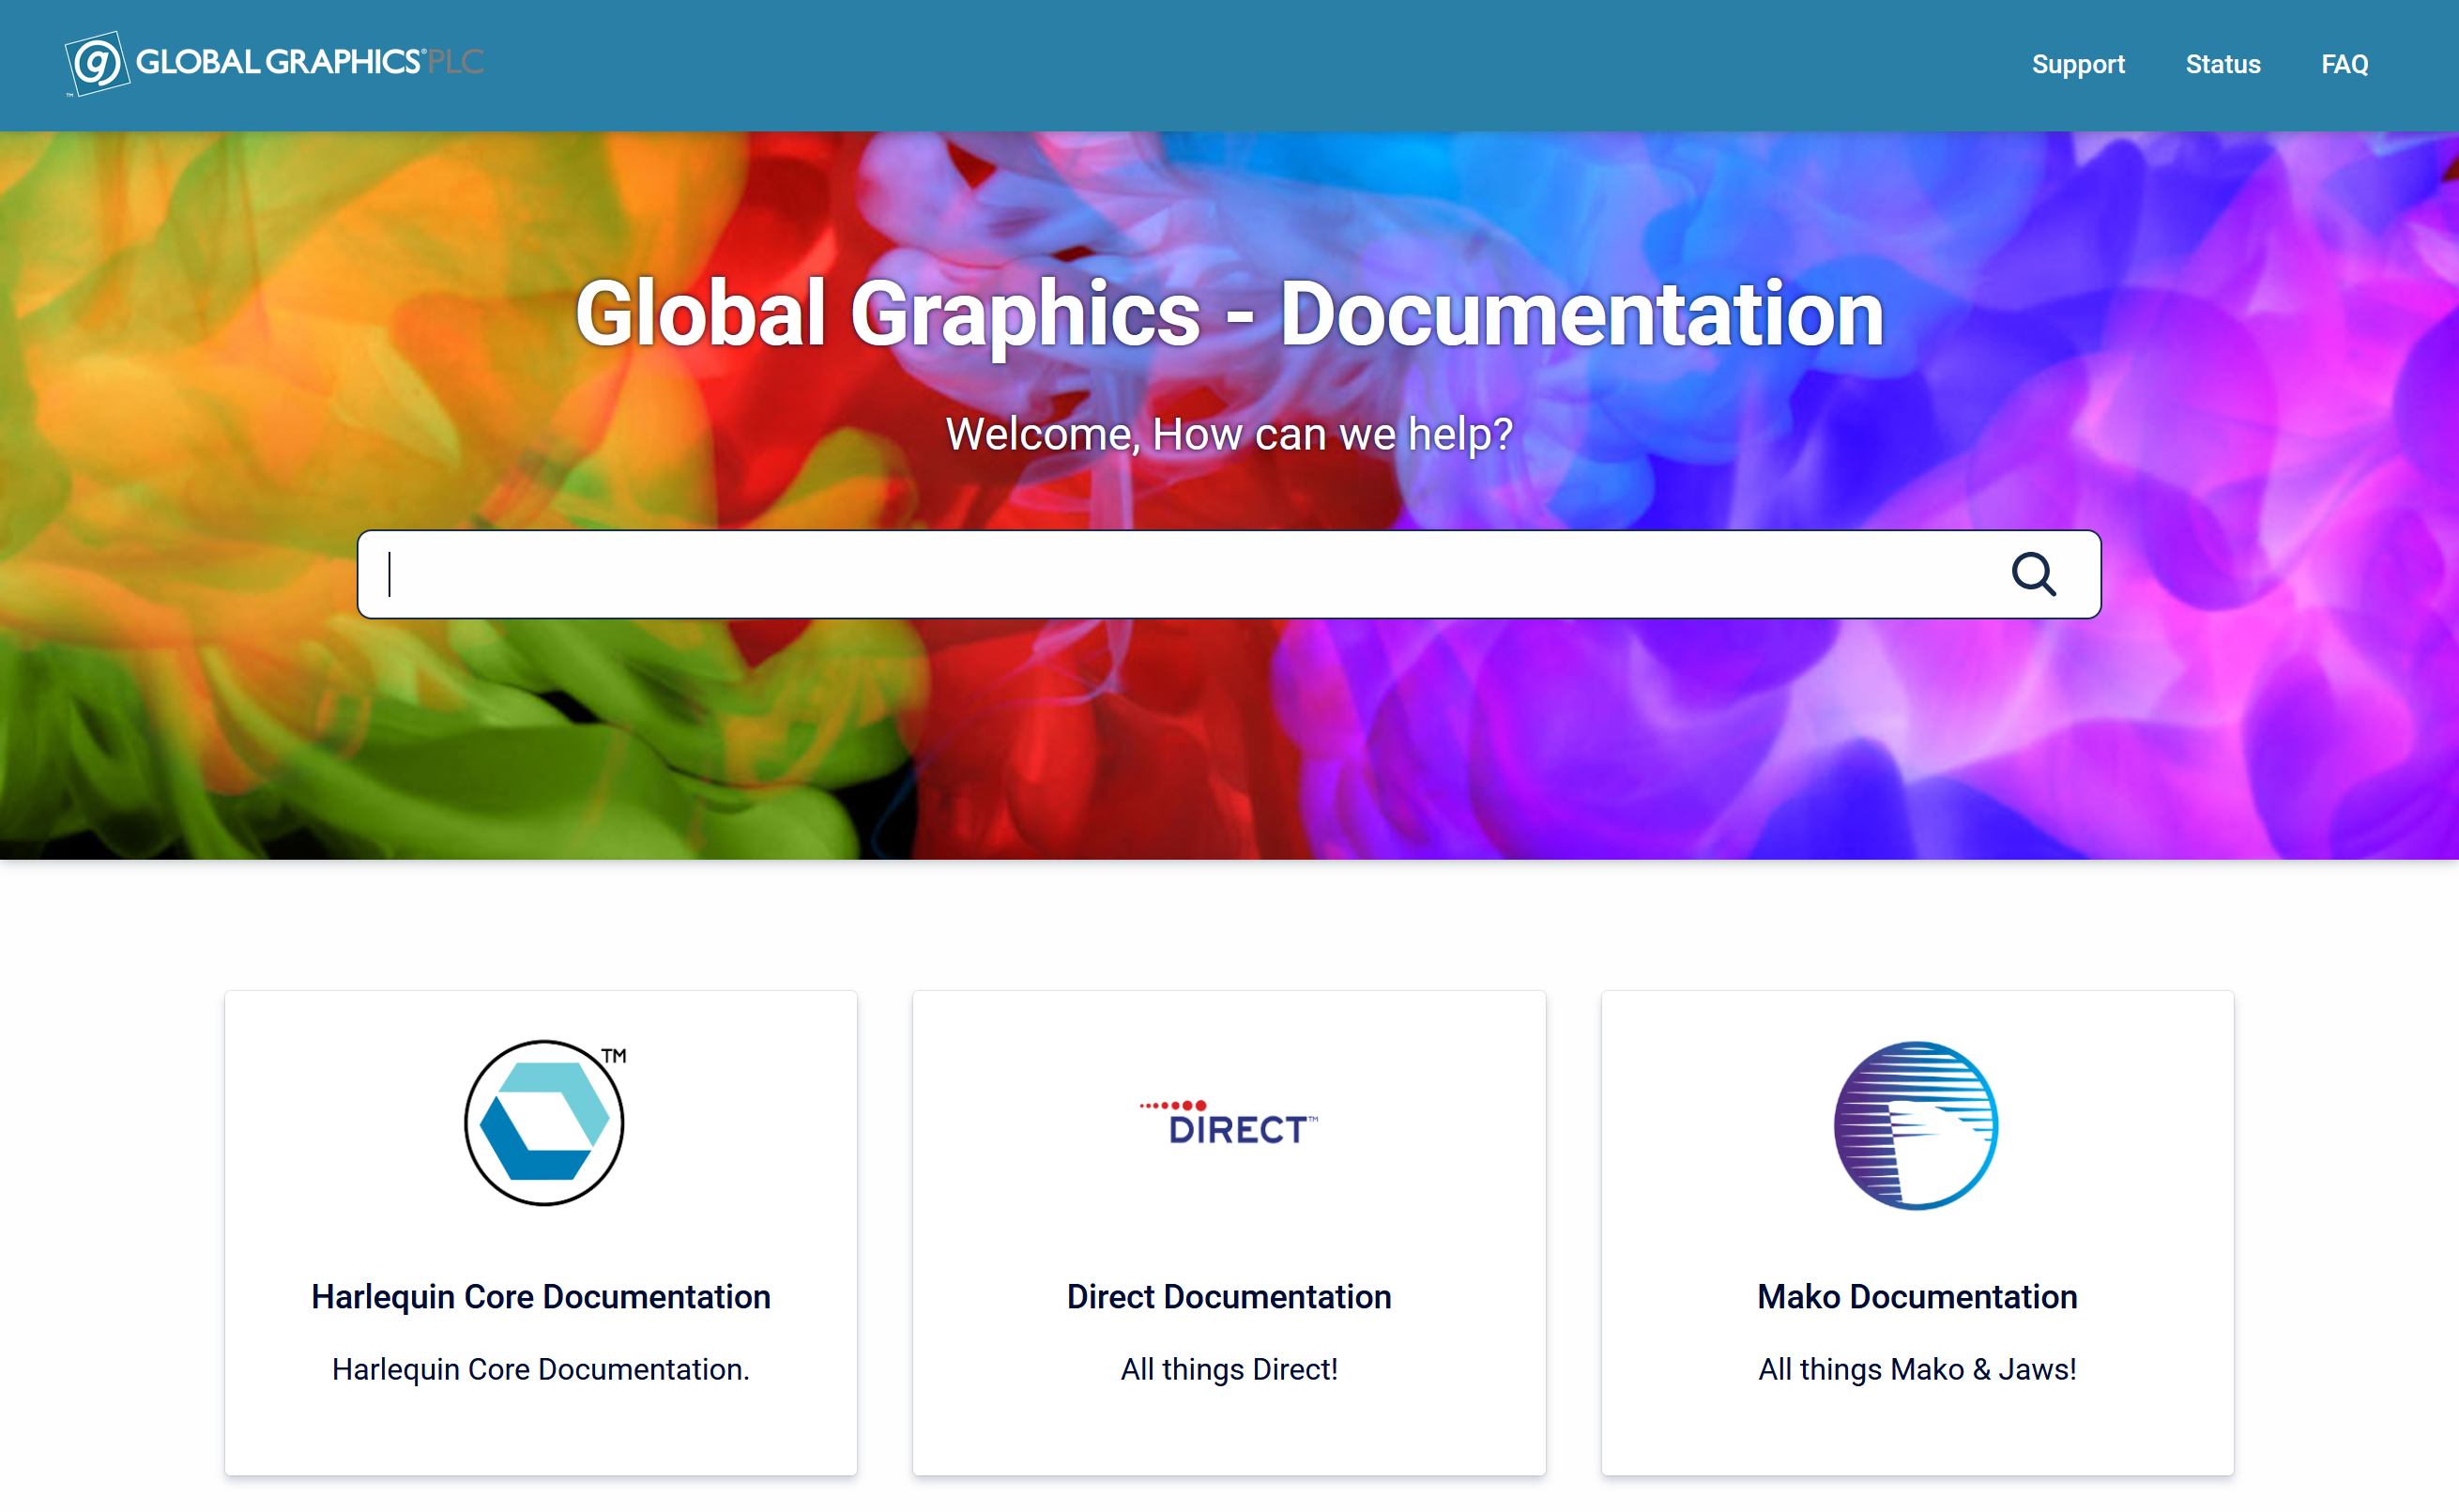Click the 'GLOBAL GRAPHICS' header wordmark text
This screenshot has width=2459, height=1512.
tap(278, 62)
